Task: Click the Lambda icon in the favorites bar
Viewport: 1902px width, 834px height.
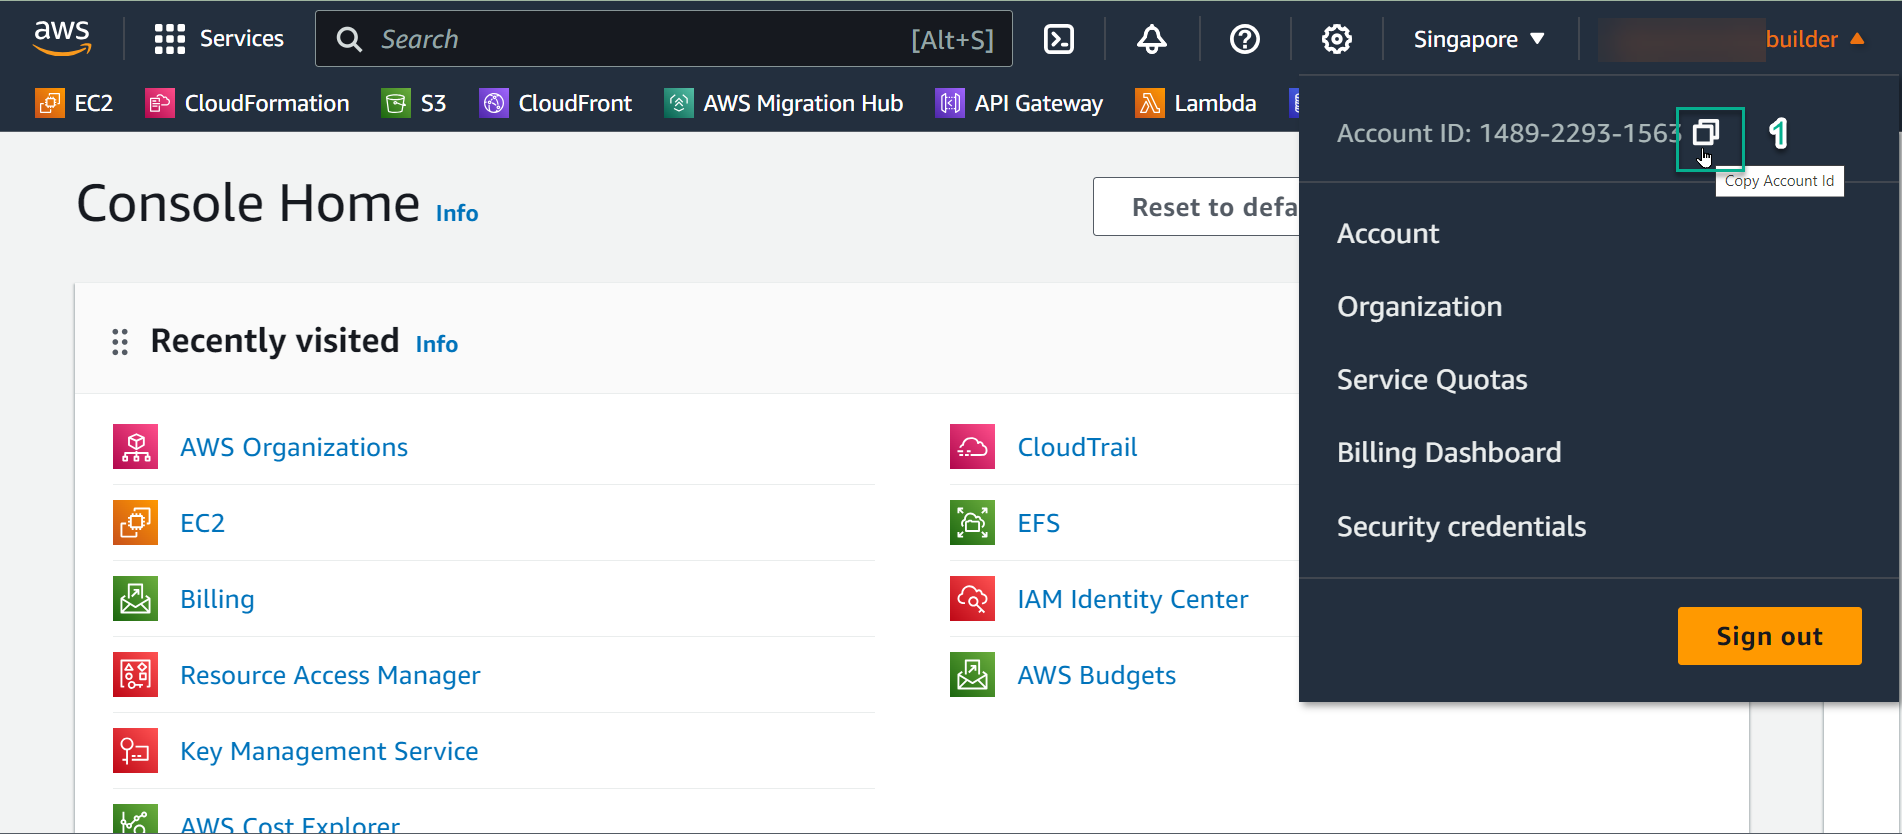Action: click(x=1150, y=103)
